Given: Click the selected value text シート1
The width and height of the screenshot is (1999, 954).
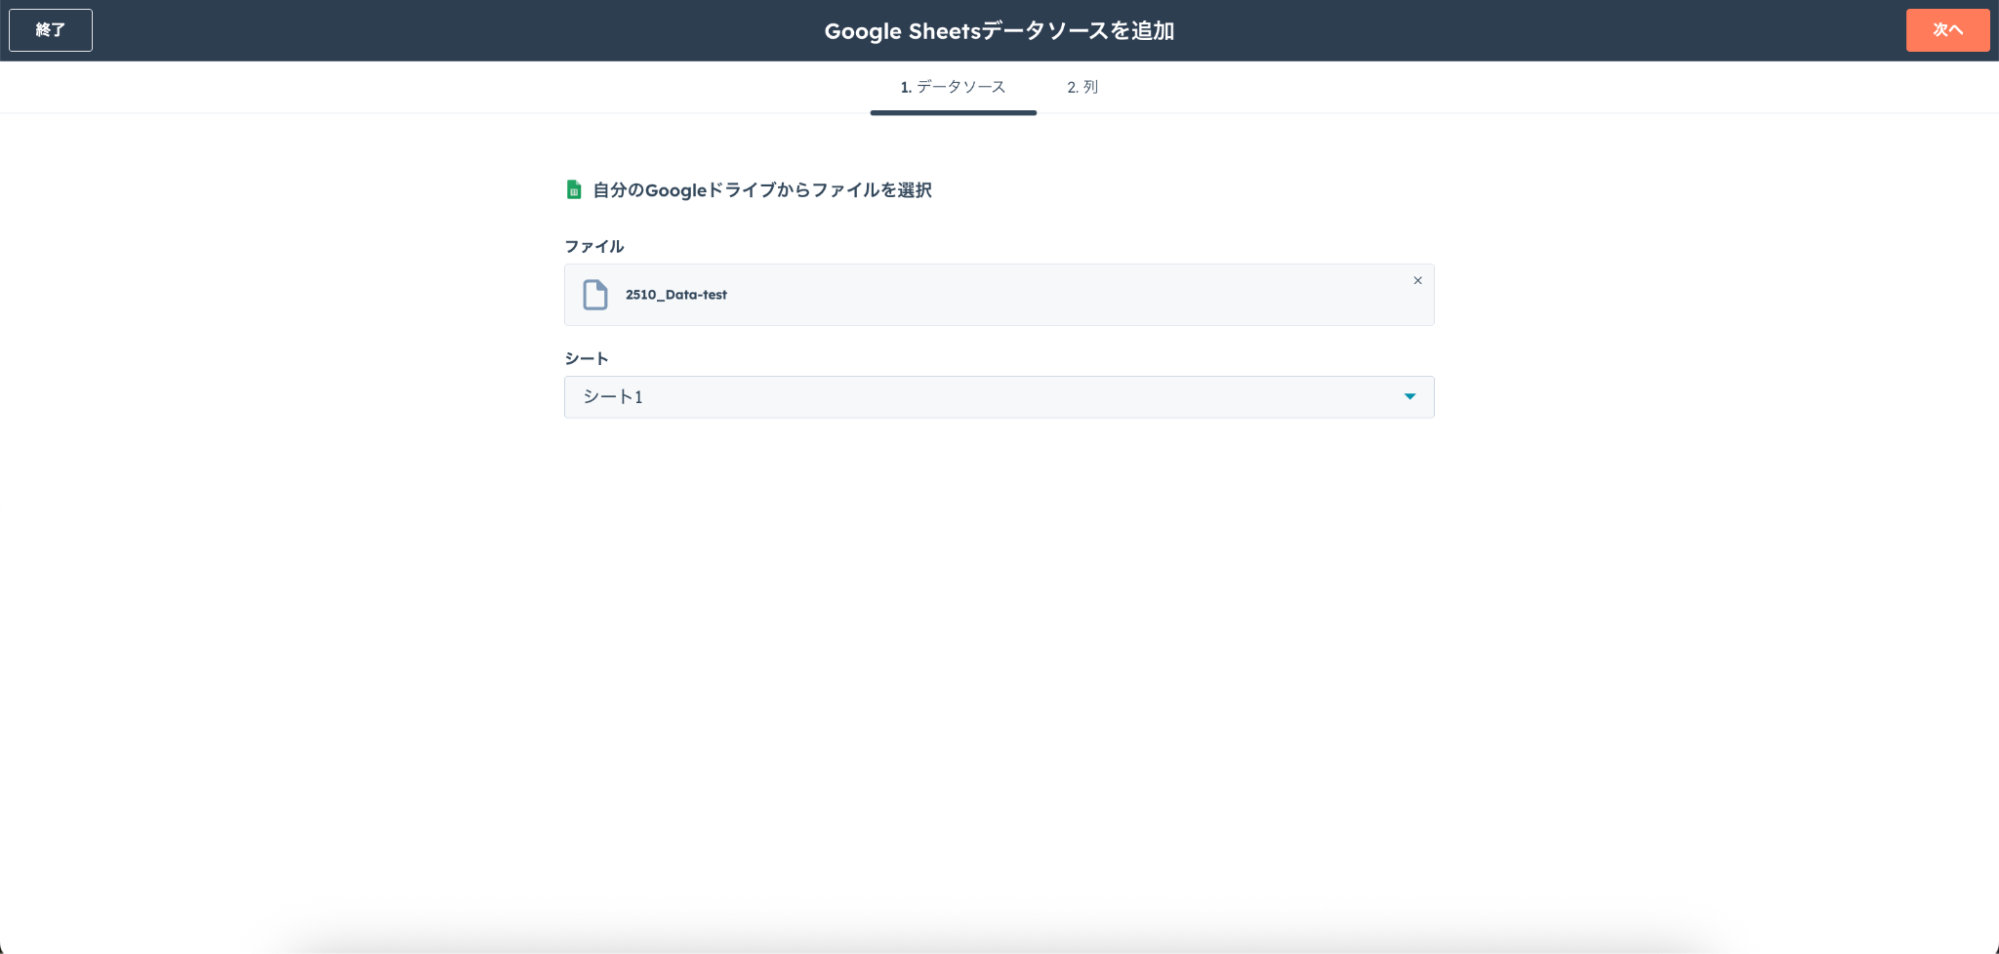Looking at the screenshot, I should pyautogui.click(x=613, y=397).
